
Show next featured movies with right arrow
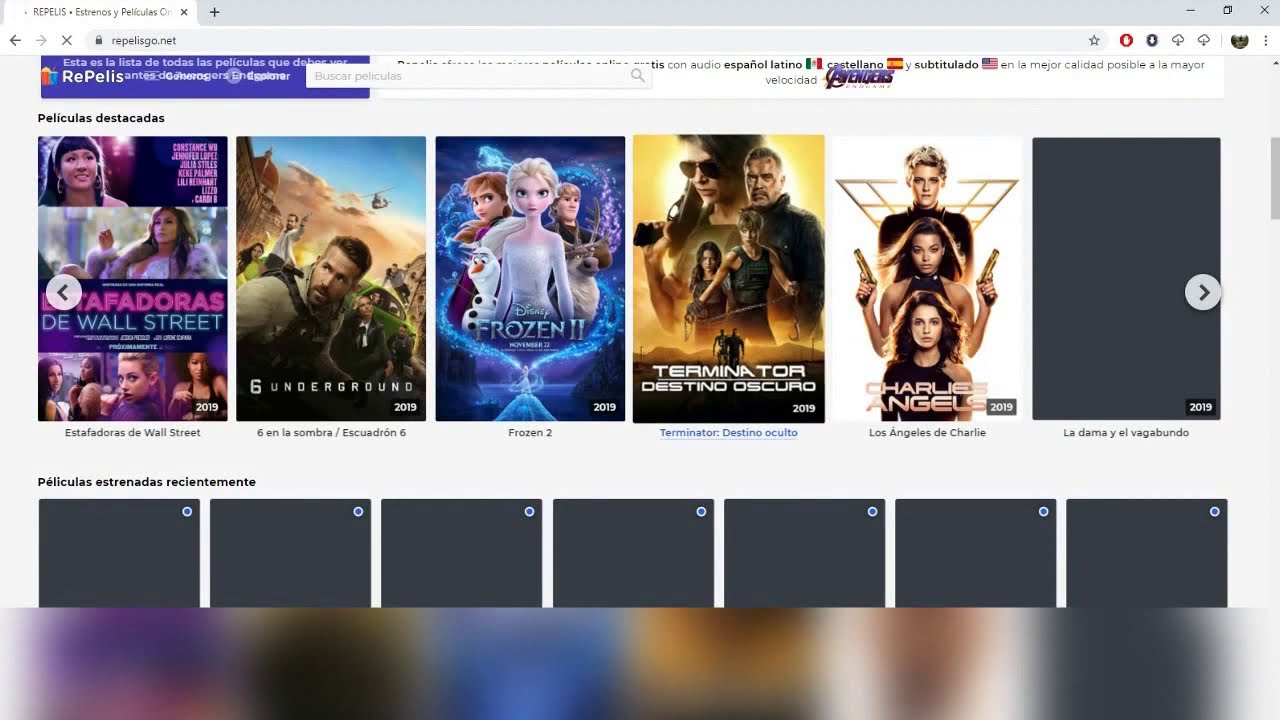click(1203, 292)
